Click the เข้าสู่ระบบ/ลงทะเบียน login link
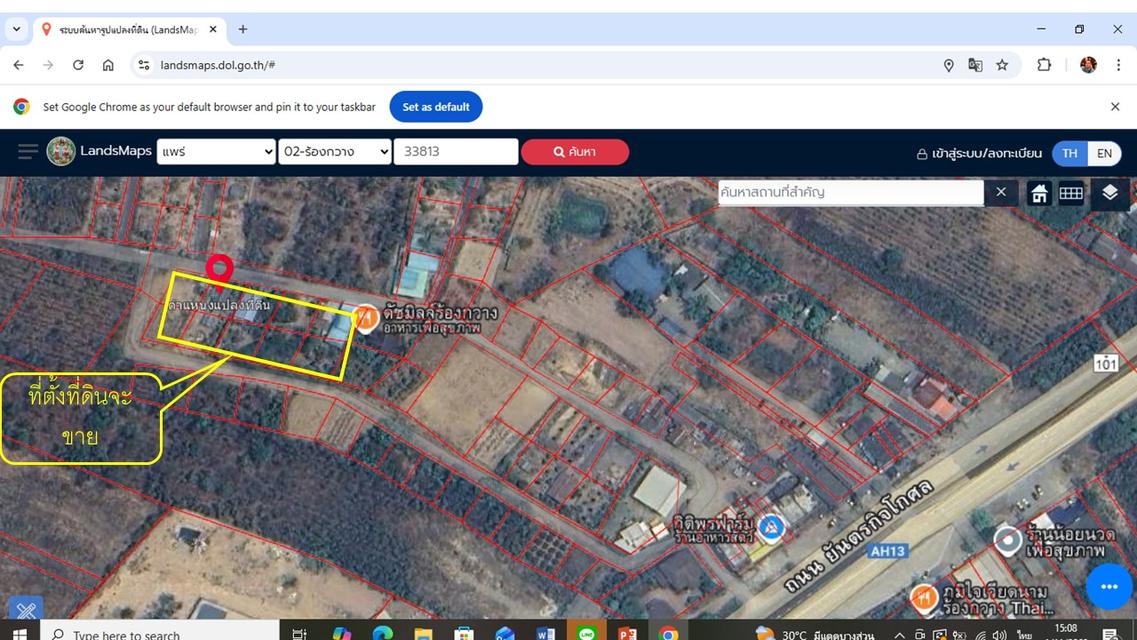 [979, 154]
